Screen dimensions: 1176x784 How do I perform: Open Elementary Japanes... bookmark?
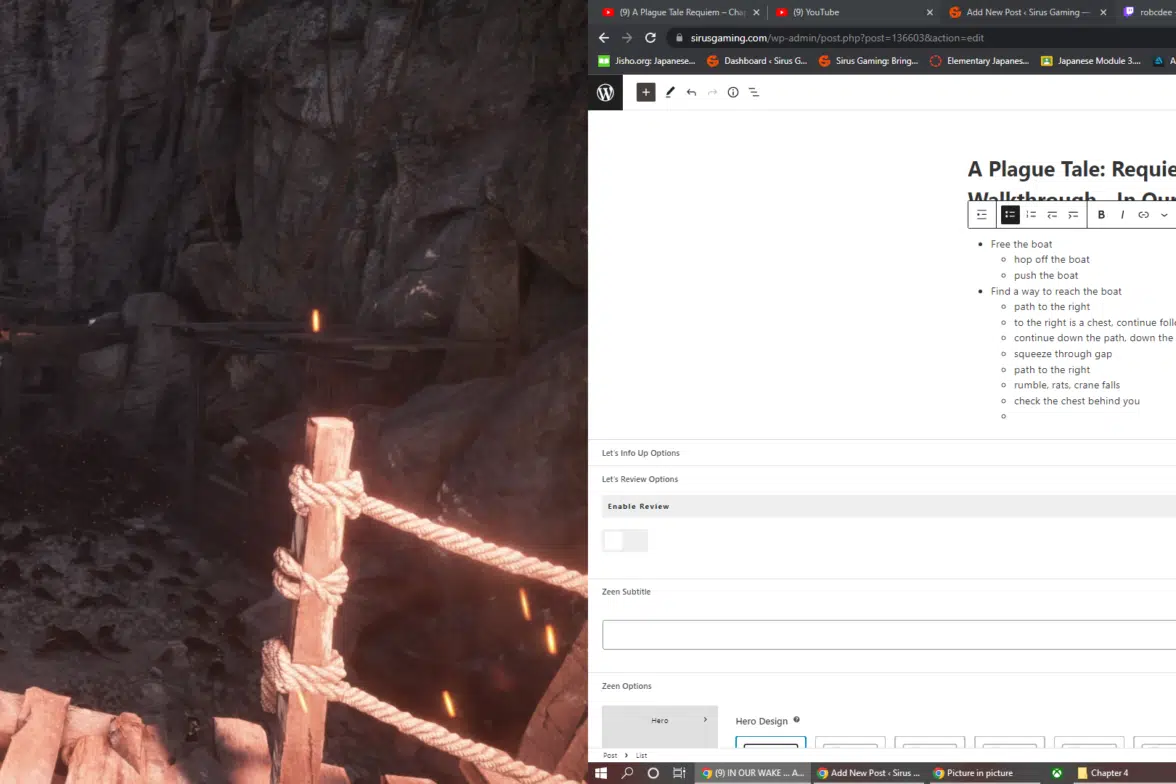point(980,61)
